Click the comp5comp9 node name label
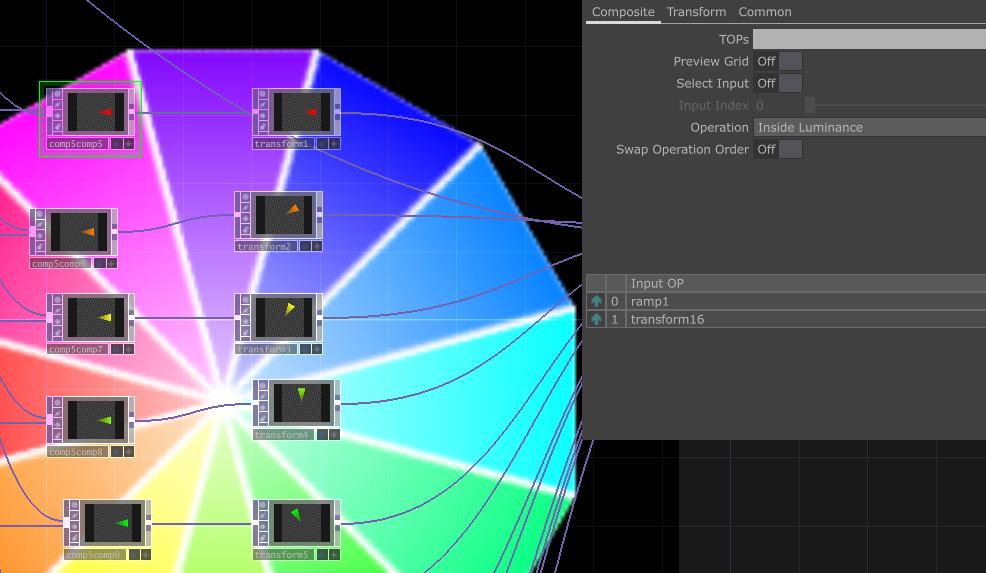Screen dimensions: 986x573 (x=93, y=555)
